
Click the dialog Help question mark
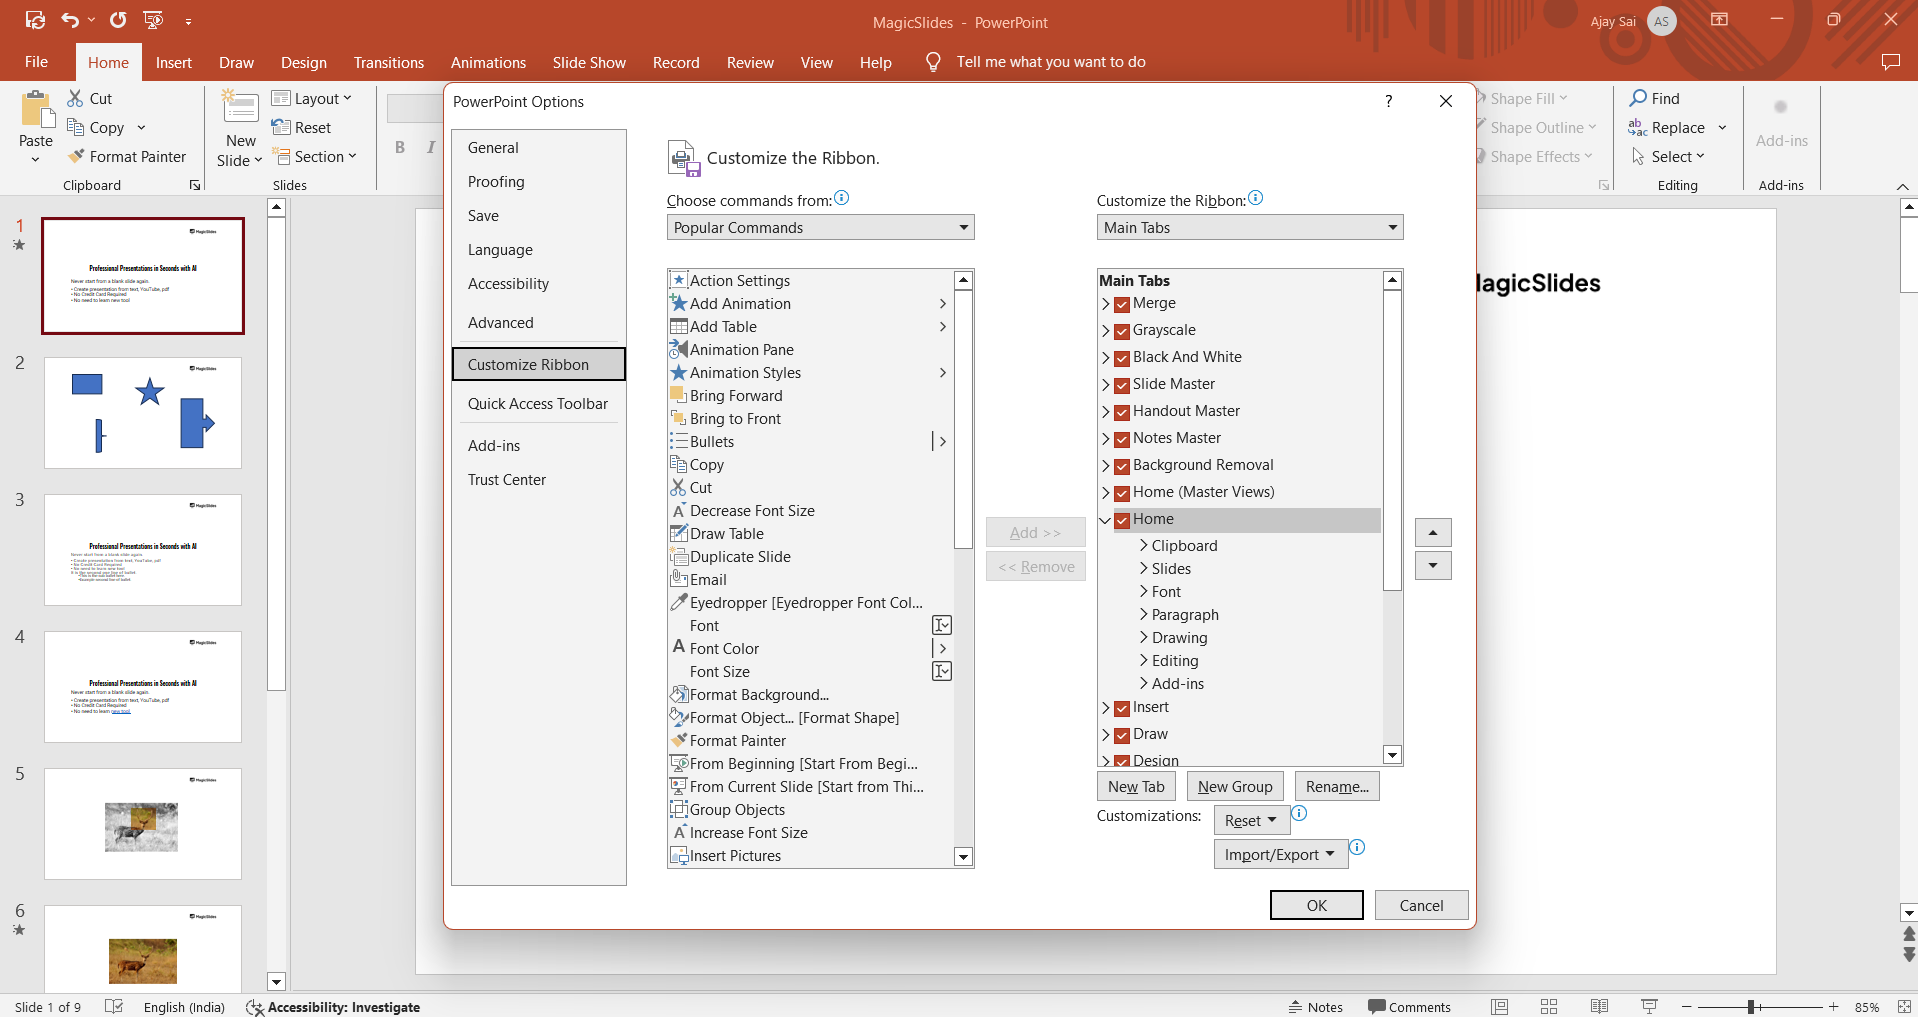pyautogui.click(x=1388, y=101)
